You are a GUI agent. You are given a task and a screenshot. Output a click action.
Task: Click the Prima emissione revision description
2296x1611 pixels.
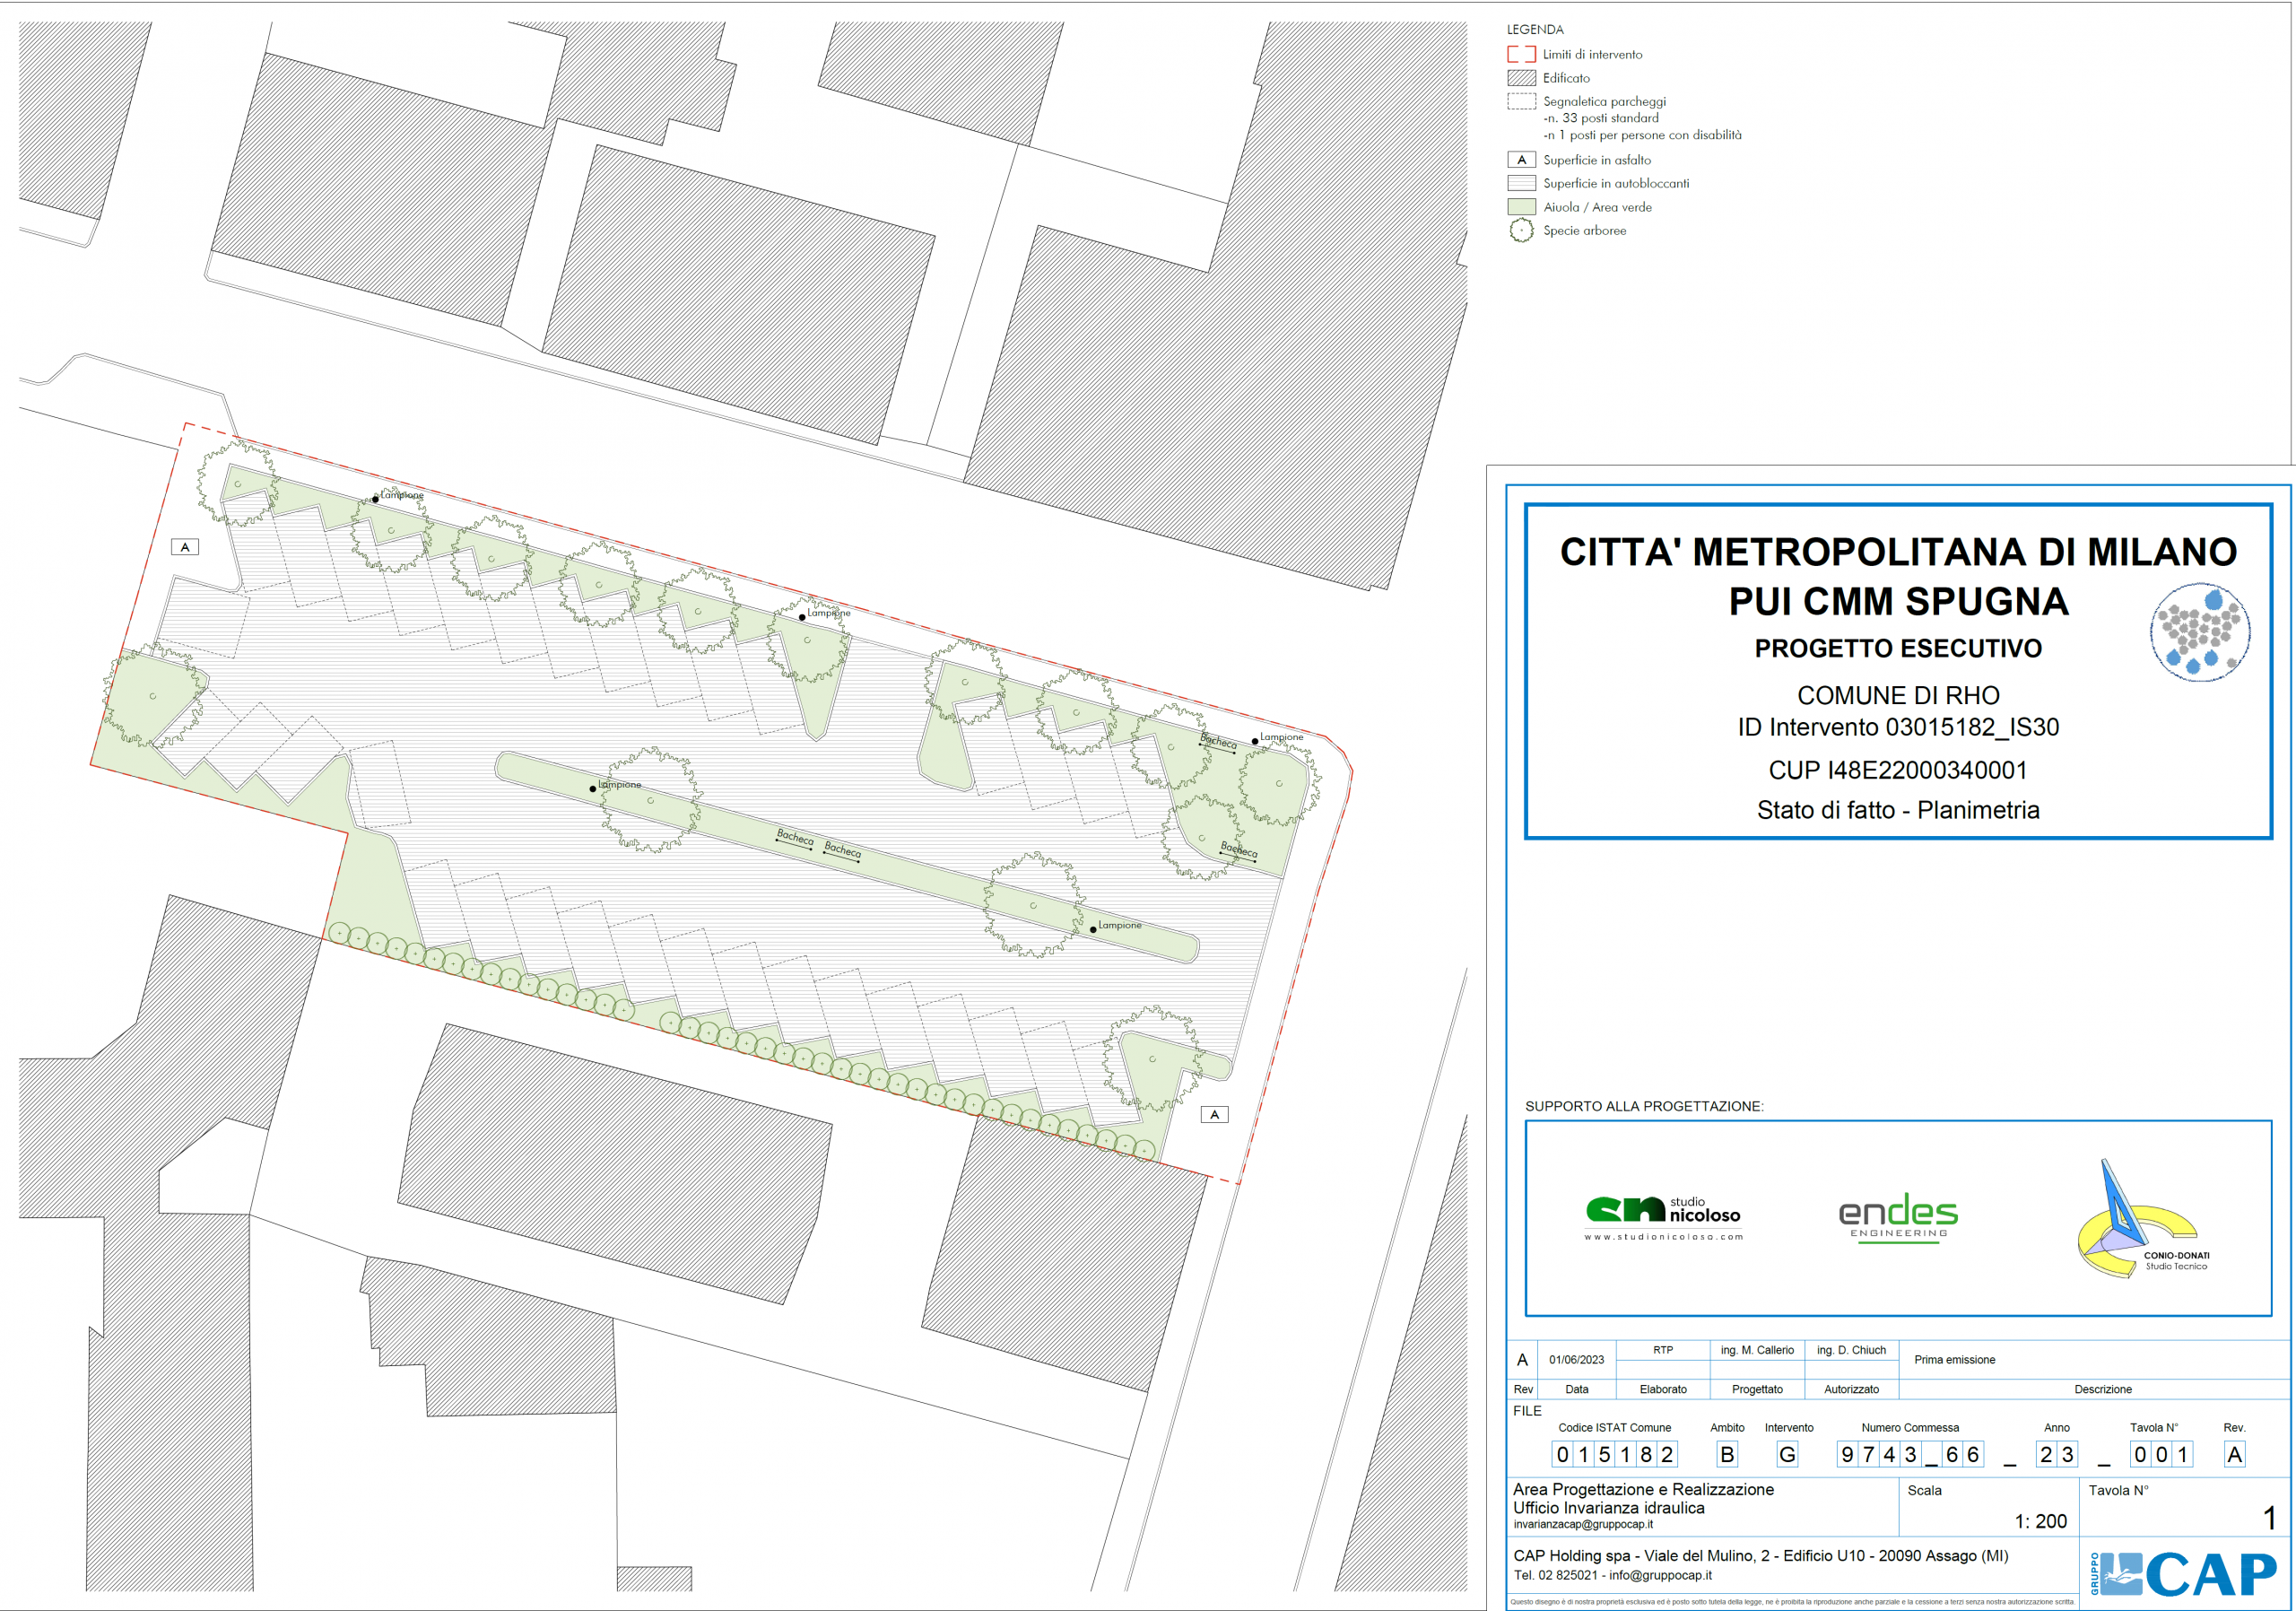(x=1954, y=1360)
